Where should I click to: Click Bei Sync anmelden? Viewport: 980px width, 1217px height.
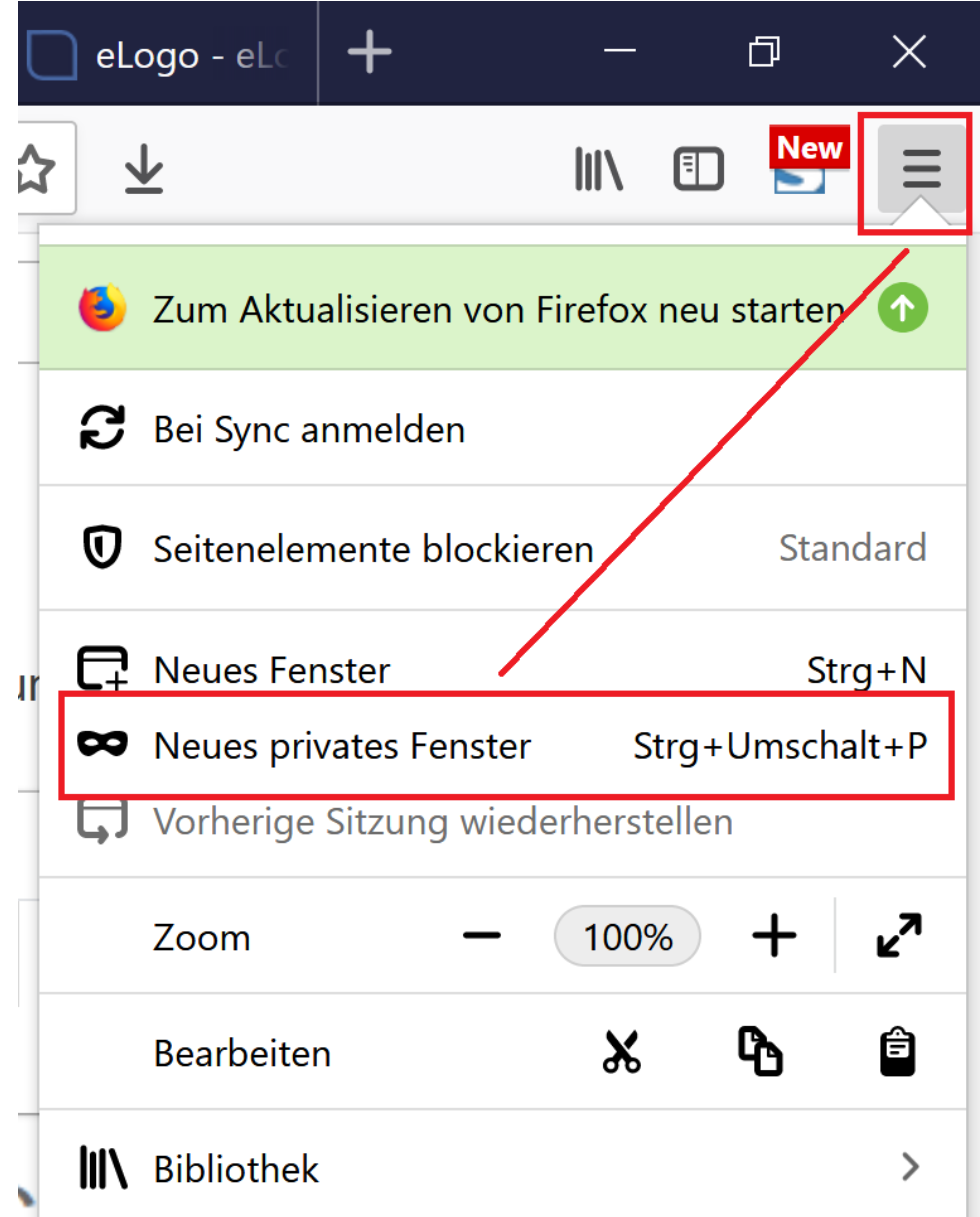point(502,429)
